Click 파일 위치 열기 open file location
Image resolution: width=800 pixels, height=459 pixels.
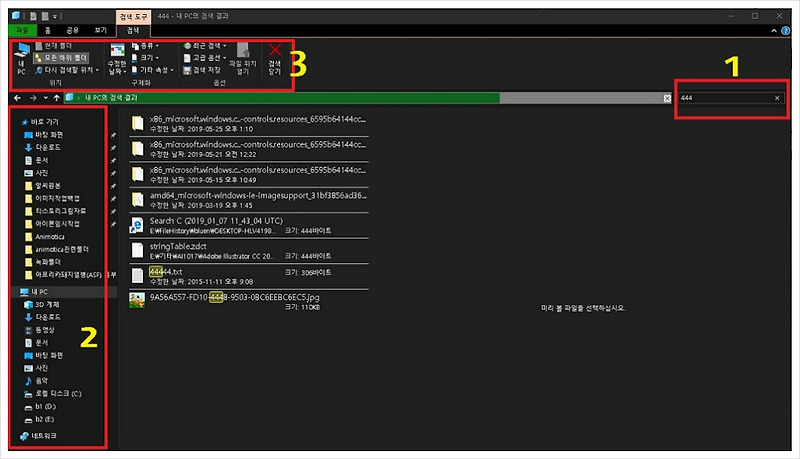pyautogui.click(x=242, y=59)
